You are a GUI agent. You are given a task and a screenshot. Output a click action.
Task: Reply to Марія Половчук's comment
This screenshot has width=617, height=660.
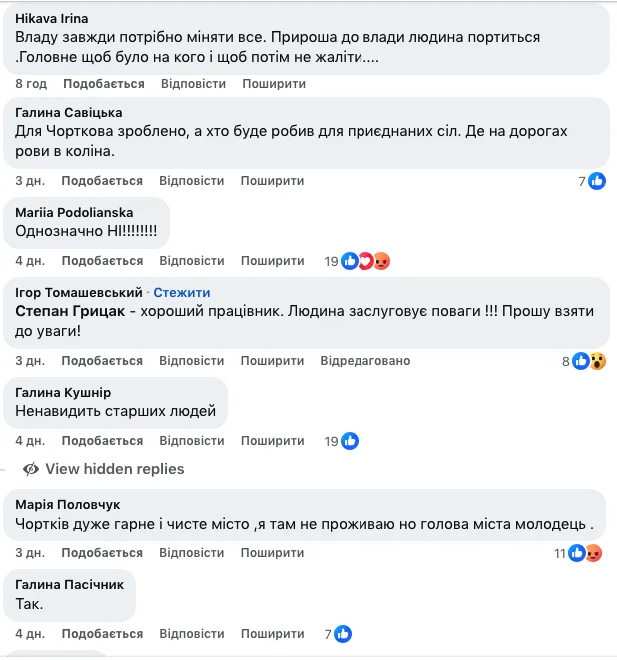point(192,553)
